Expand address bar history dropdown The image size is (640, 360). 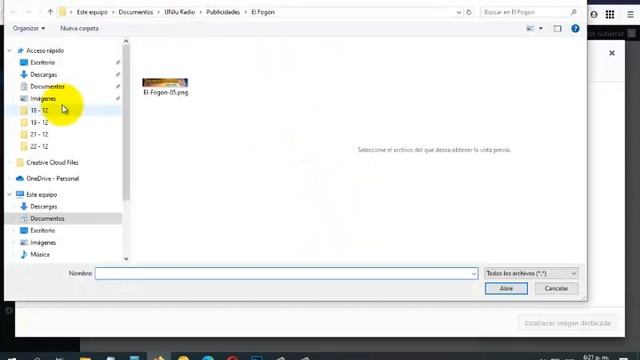tap(458, 12)
